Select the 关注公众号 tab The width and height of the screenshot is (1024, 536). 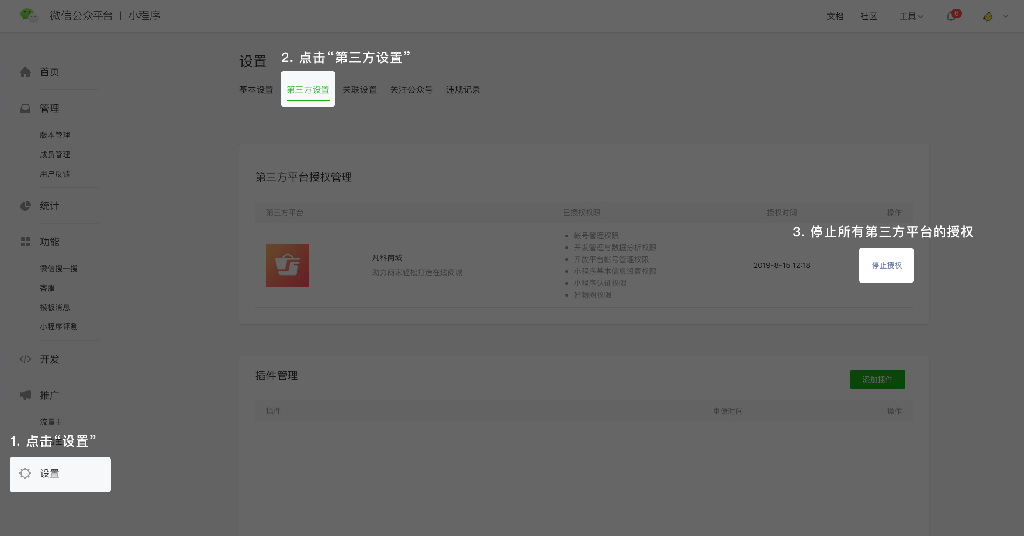[411, 90]
